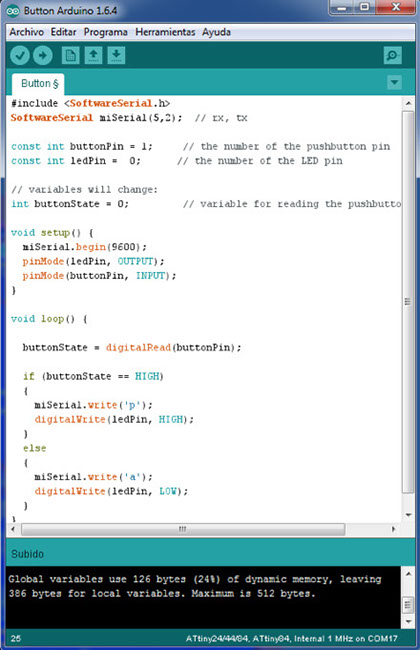
Task: Save sketch with the down-arrow icon
Action: point(117,55)
